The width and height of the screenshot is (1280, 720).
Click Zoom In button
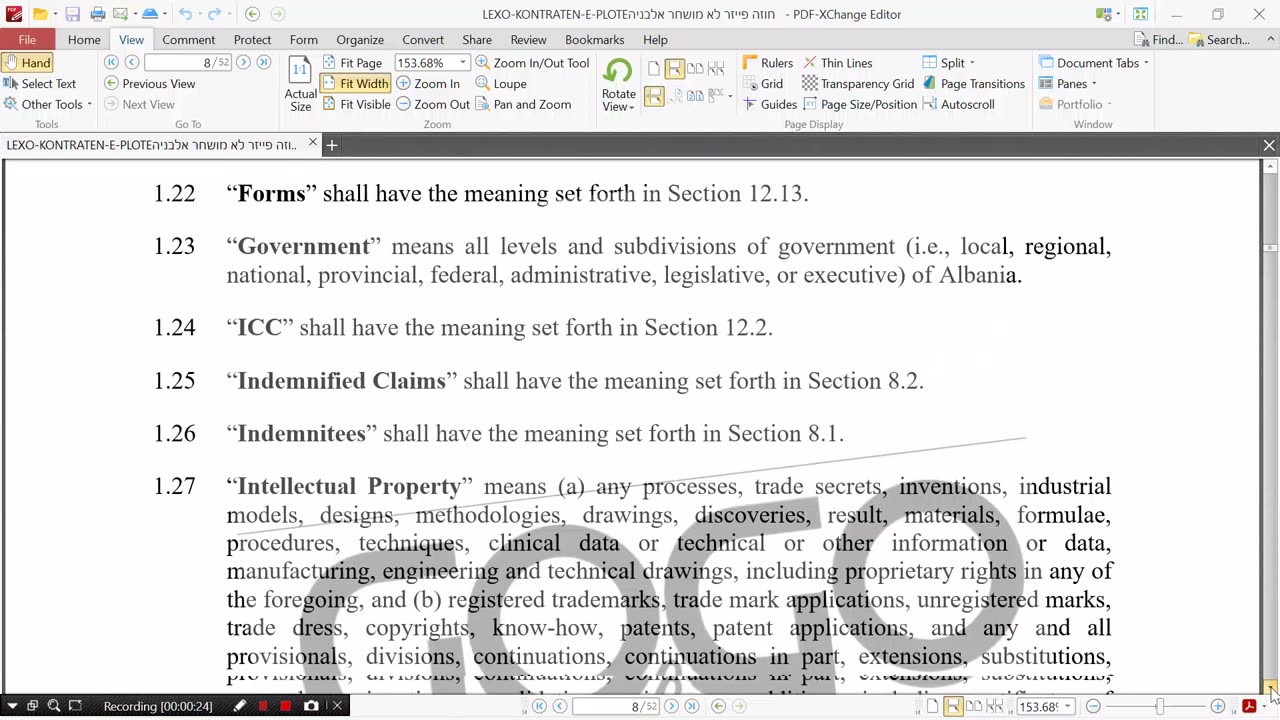tap(428, 84)
